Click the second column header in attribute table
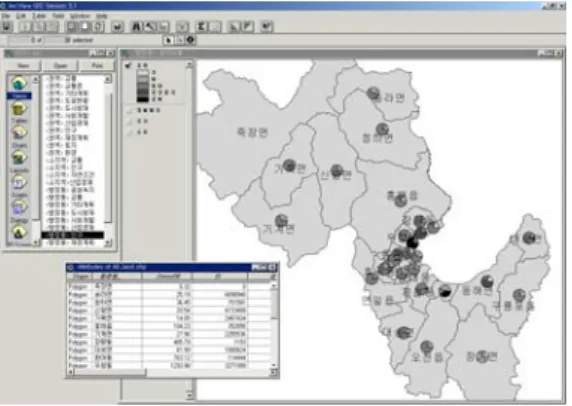This screenshot has height=406, width=572. pyautogui.click(x=117, y=277)
